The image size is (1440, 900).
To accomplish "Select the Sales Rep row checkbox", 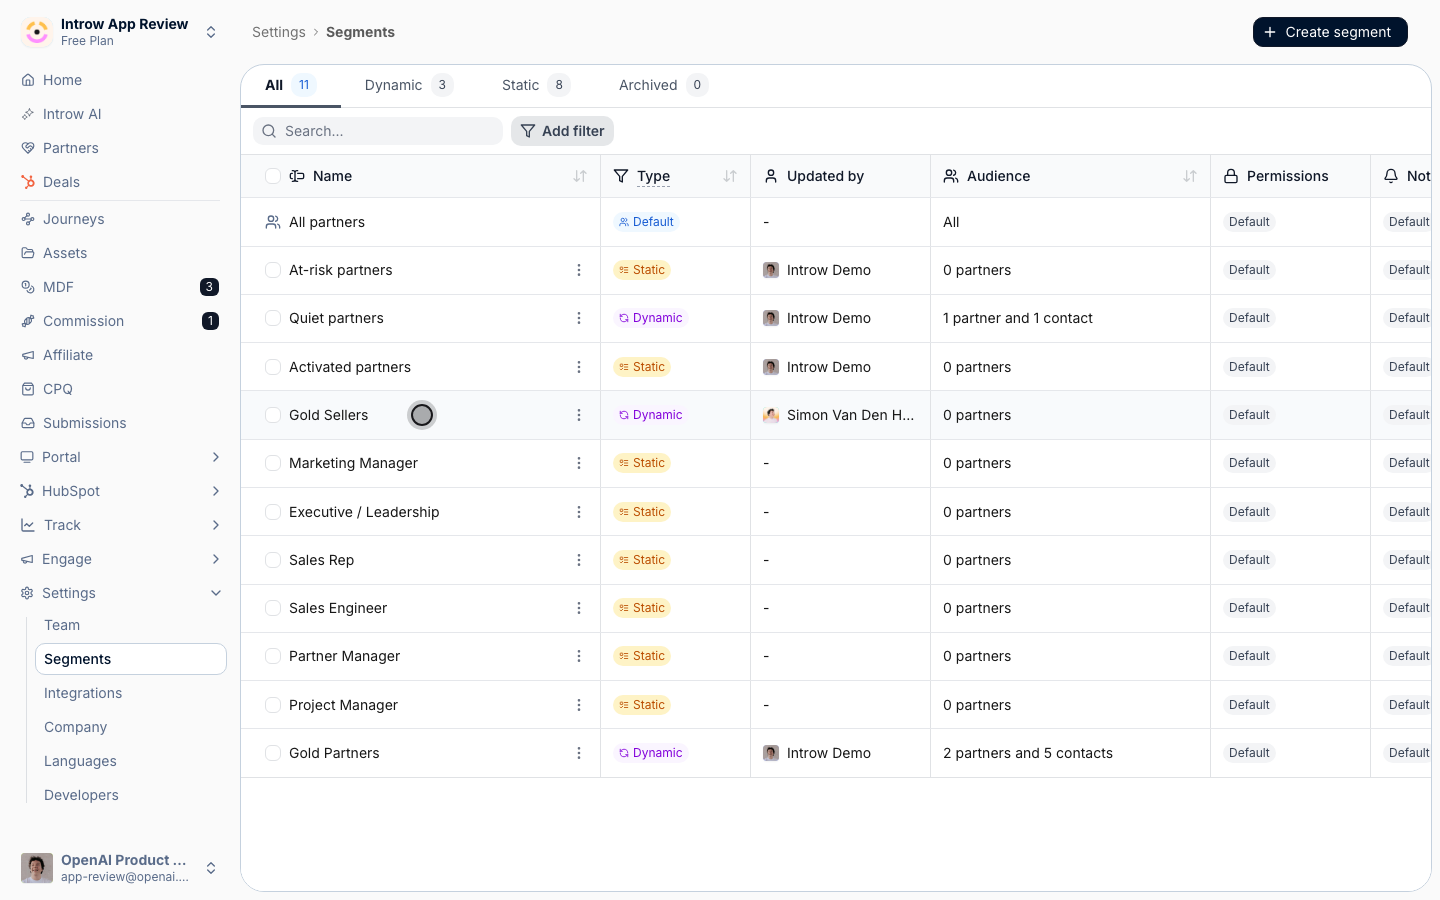I will 273,560.
